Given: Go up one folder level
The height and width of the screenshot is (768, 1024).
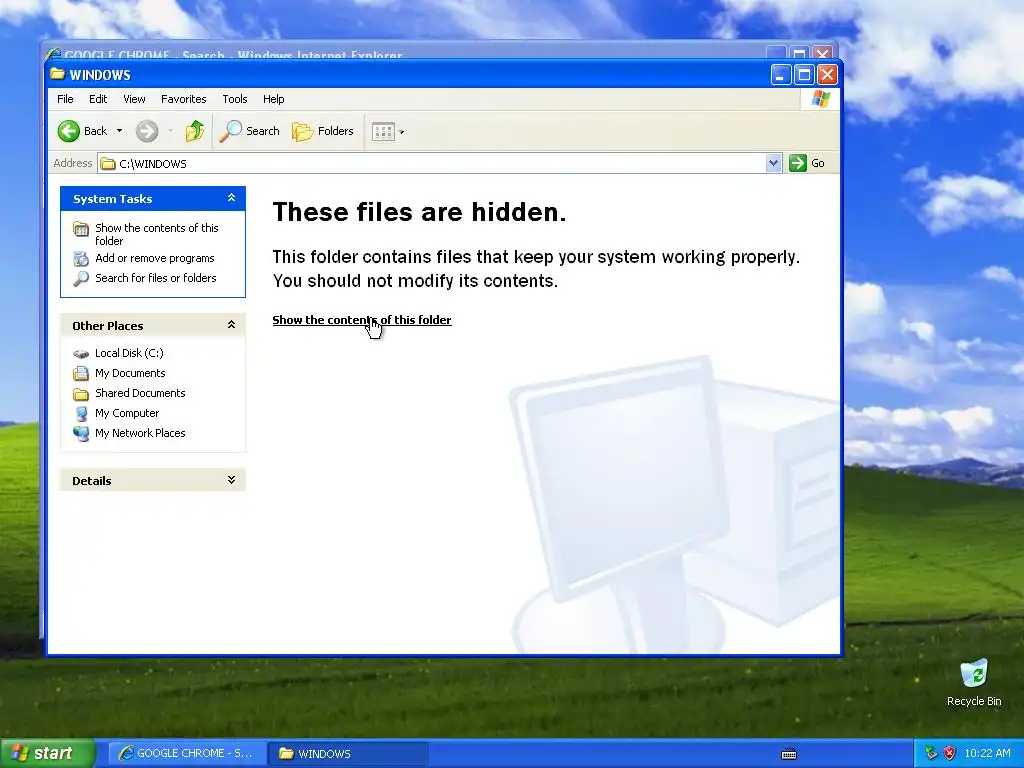Looking at the screenshot, I should tap(195, 131).
